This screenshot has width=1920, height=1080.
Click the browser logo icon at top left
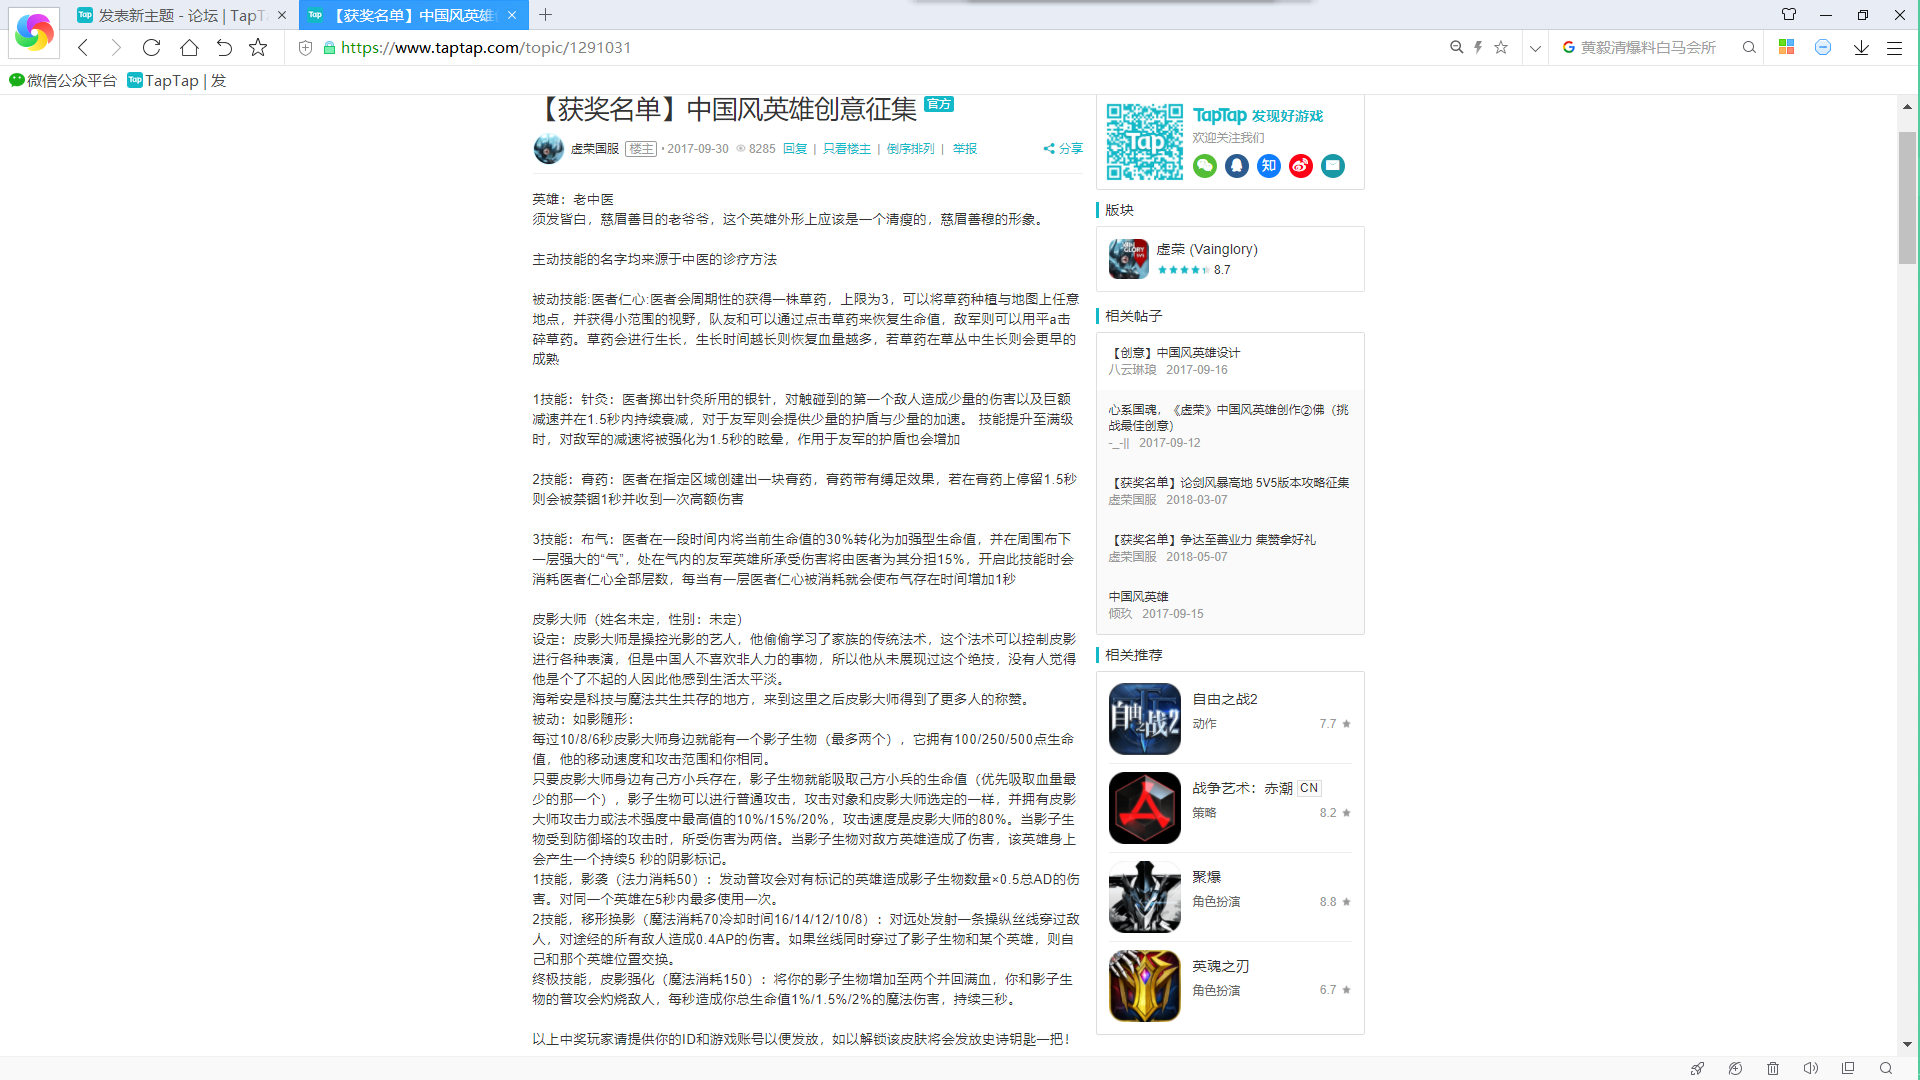[x=34, y=32]
